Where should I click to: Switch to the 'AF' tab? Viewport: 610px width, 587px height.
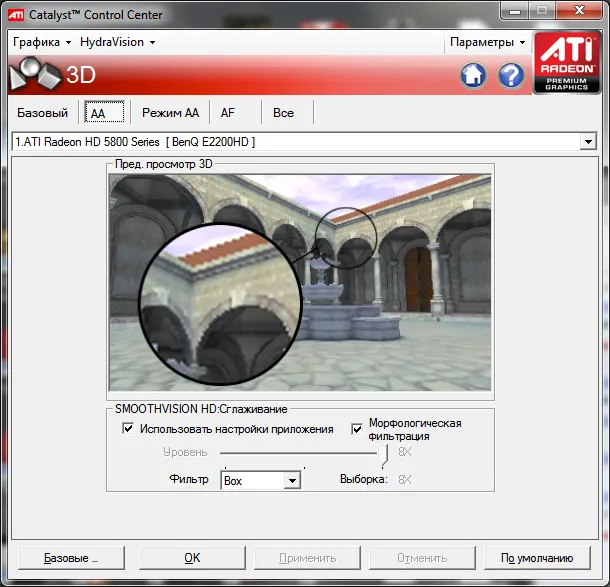(x=227, y=113)
